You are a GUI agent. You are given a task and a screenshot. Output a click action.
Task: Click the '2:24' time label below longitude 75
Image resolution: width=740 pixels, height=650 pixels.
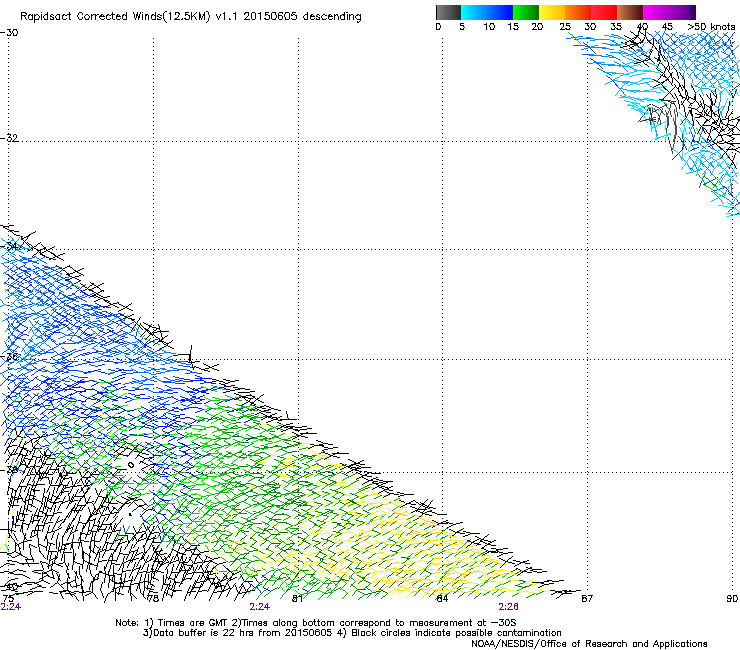point(10,607)
